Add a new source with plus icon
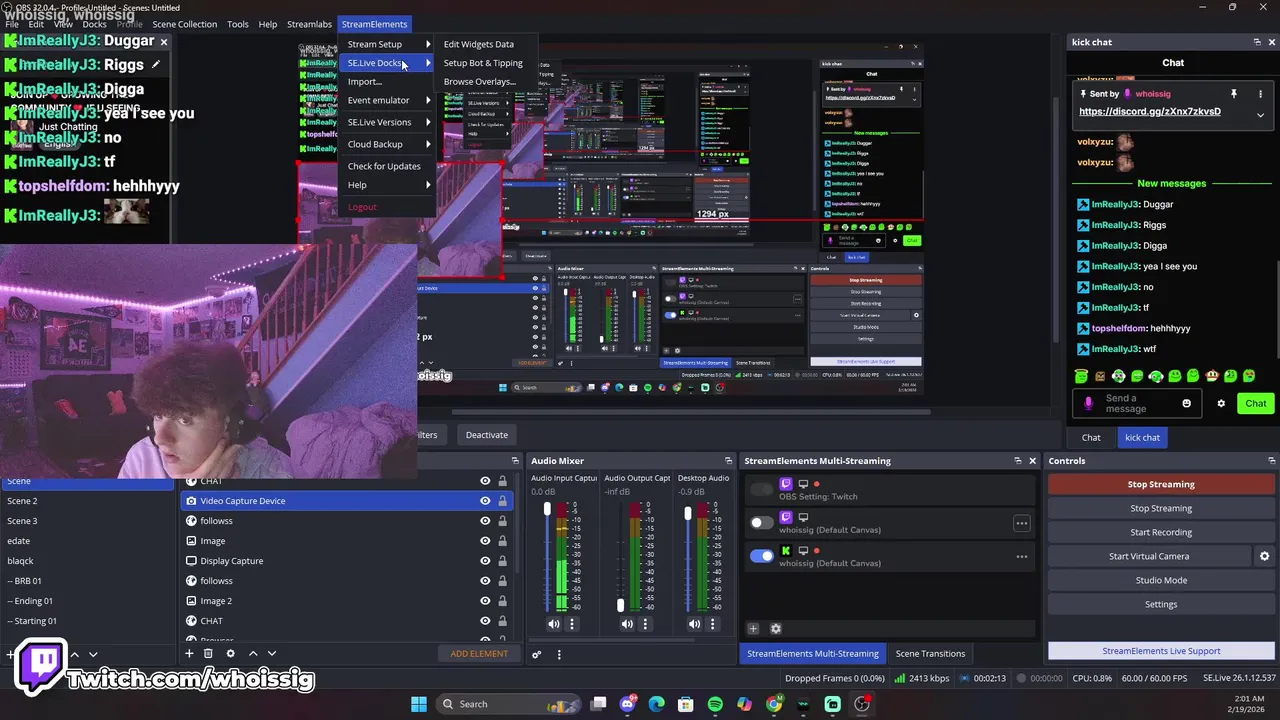Screen dimensions: 1280x720 [189, 653]
